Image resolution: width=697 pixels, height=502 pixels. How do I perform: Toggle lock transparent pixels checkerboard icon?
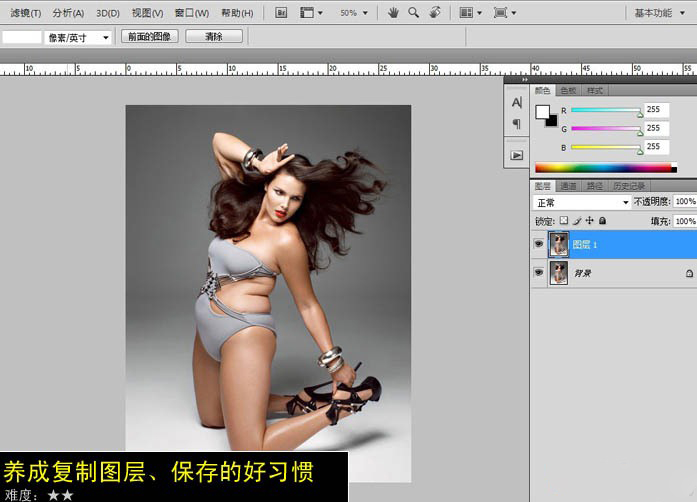pyautogui.click(x=564, y=220)
